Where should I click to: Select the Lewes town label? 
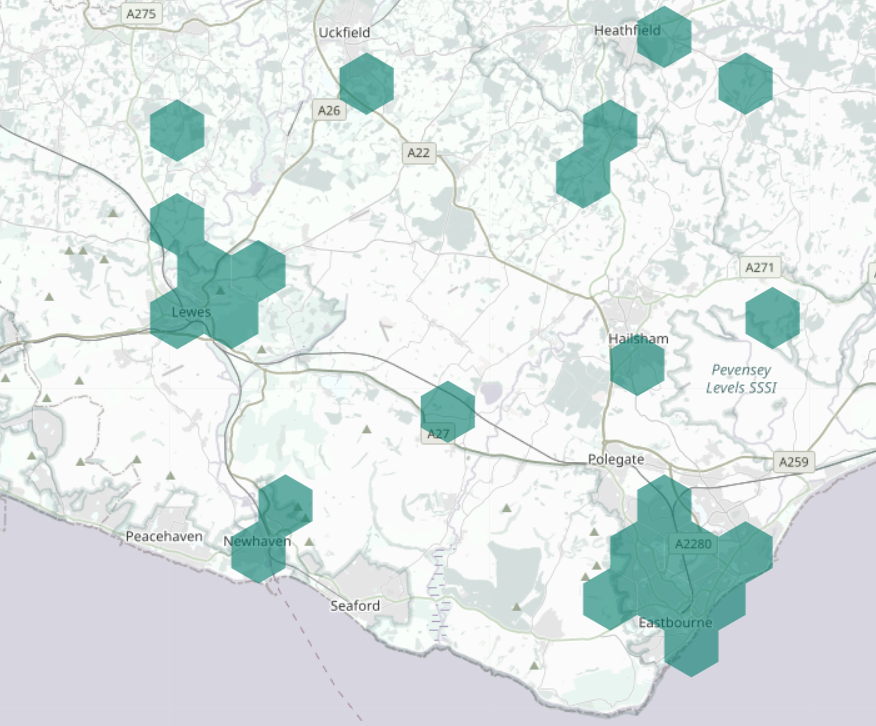pyautogui.click(x=191, y=312)
